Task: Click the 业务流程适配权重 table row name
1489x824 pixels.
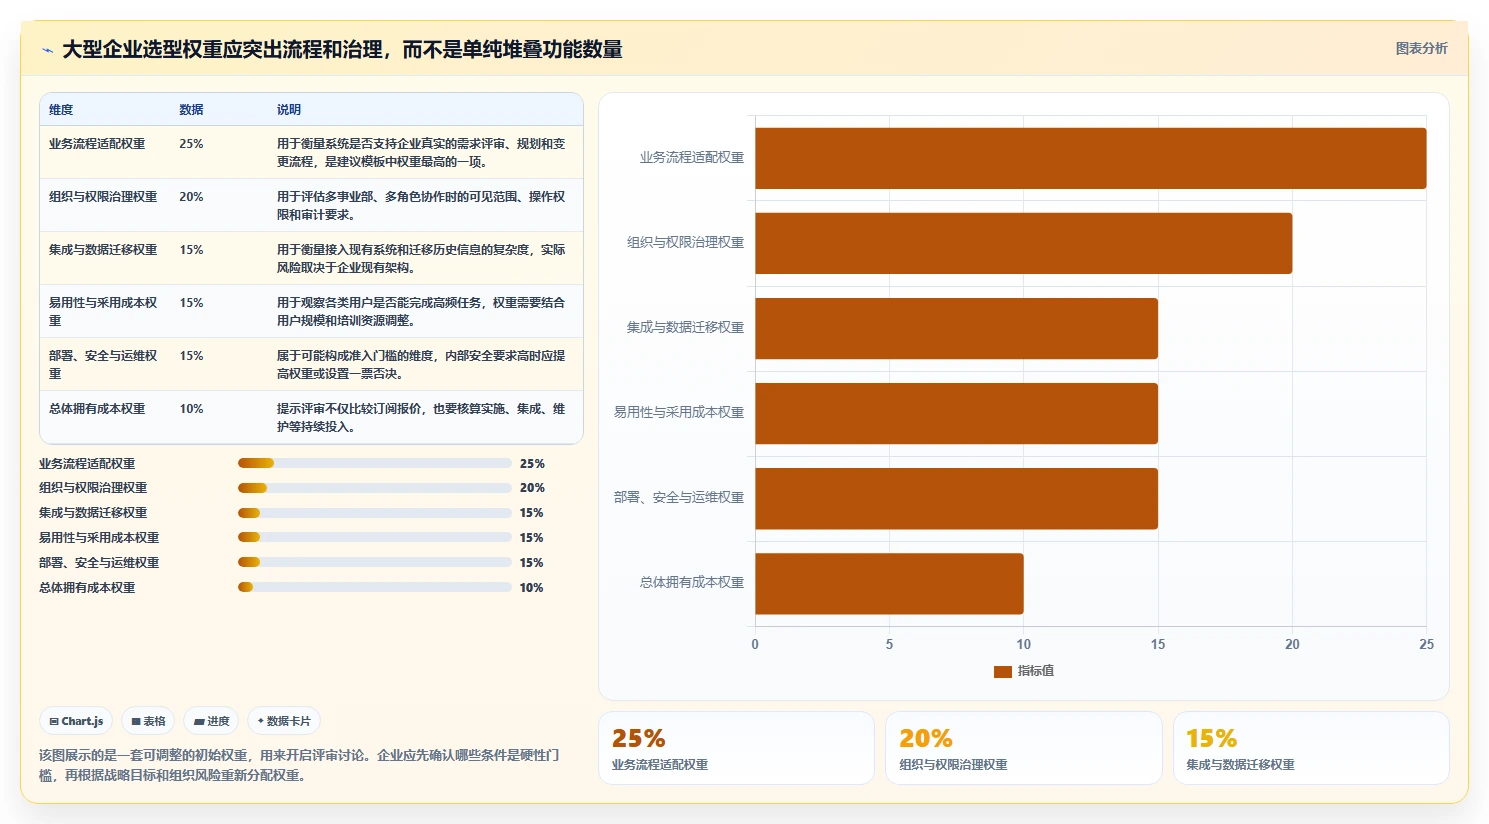Action: pyautogui.click(x=97, y=144)
